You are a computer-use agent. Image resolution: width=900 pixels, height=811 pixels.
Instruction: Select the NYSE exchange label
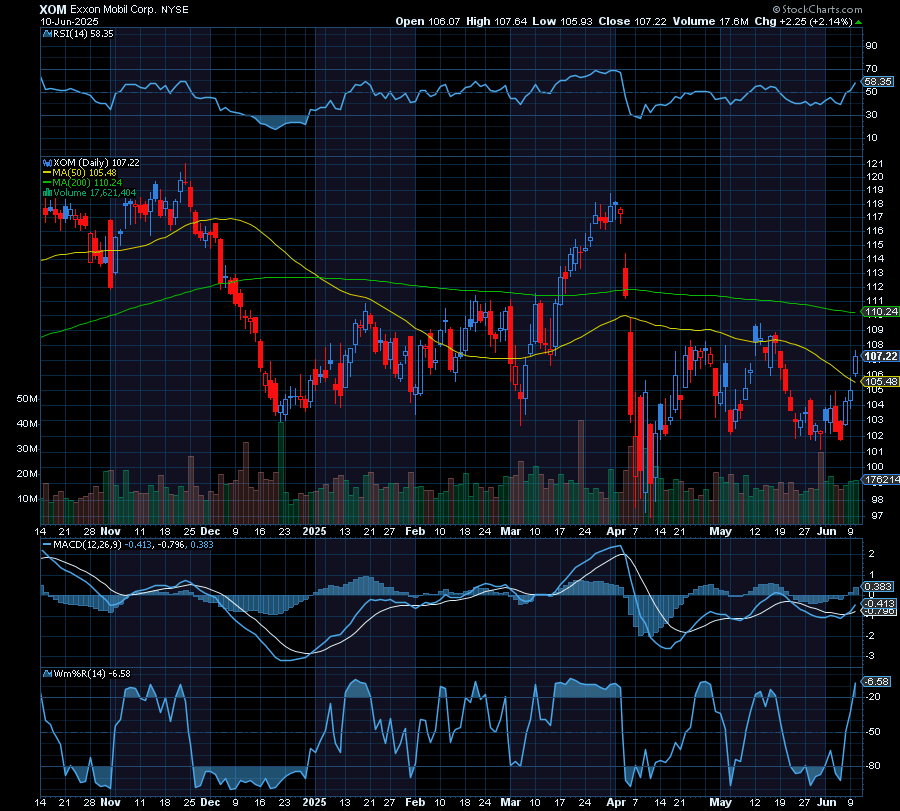(176, 9)
